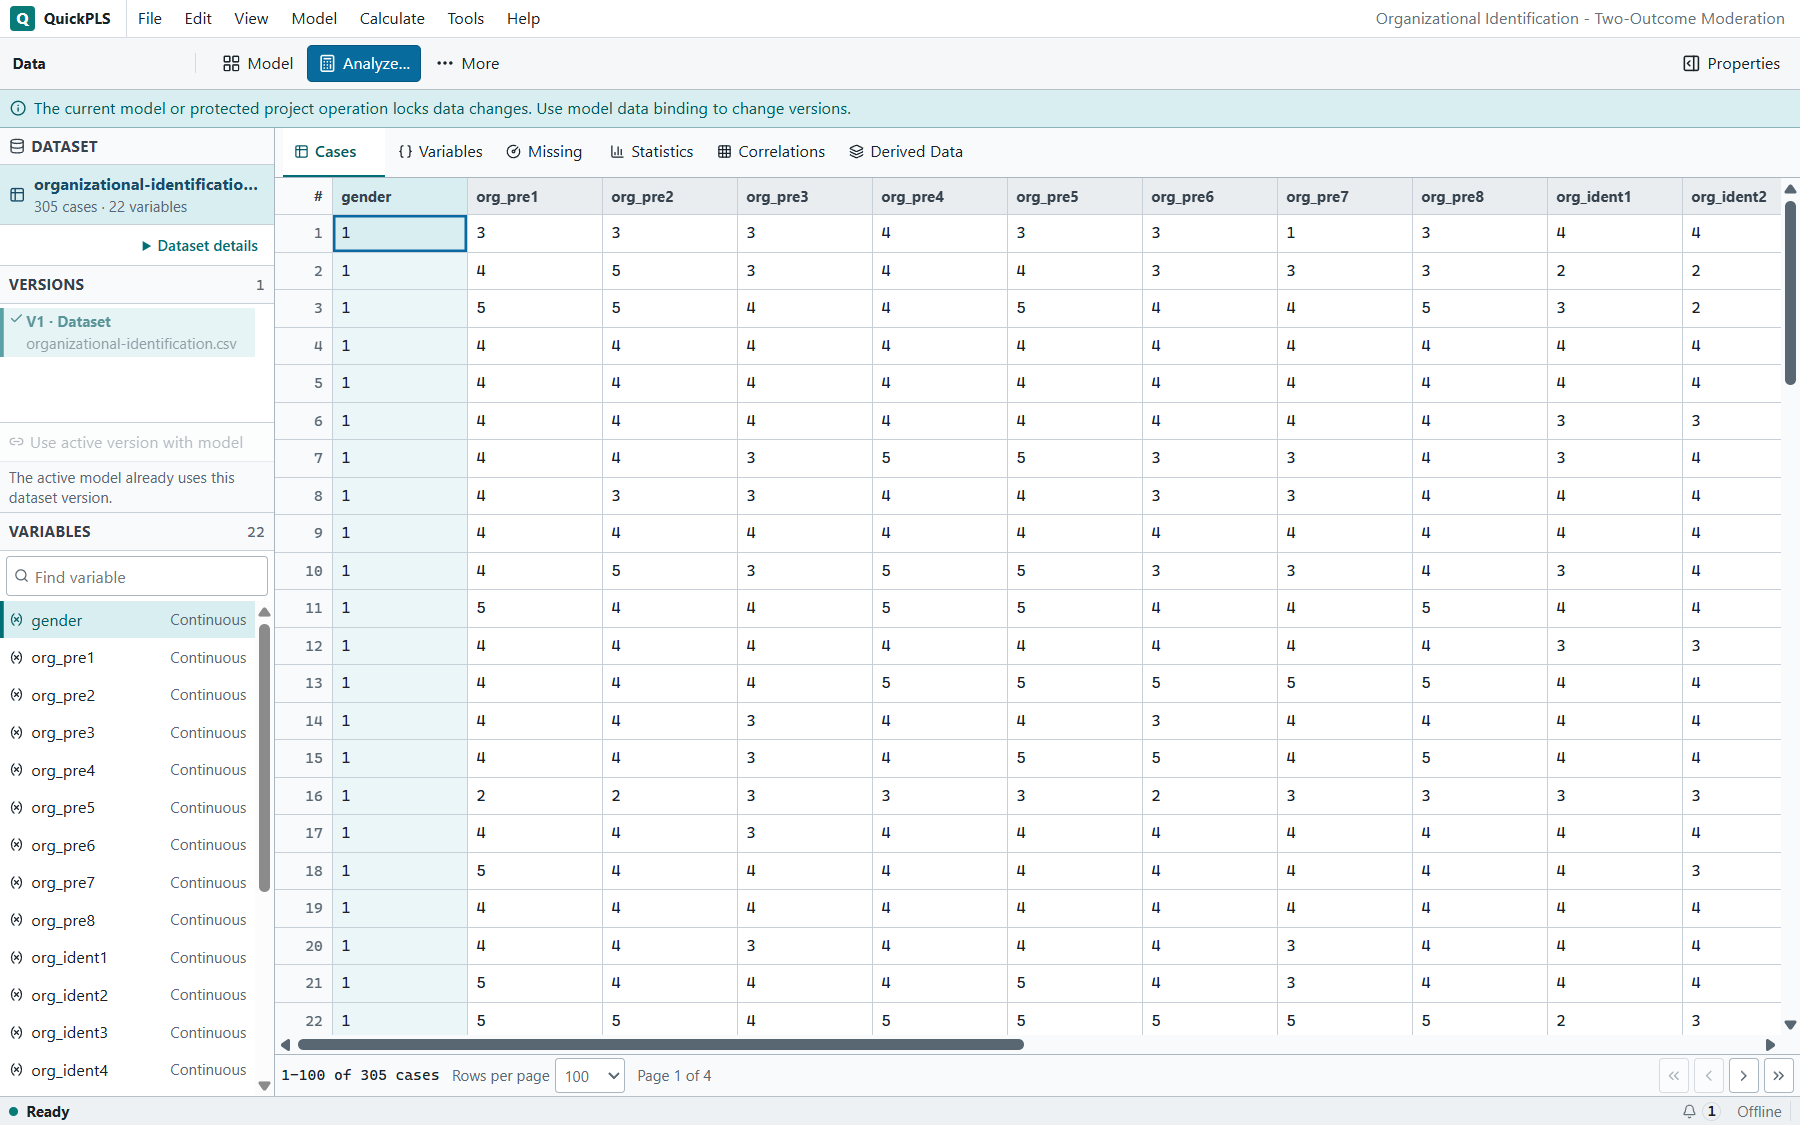Open the Help menu
Viewport: 1800px width, 1125px height.
pos(523,18)
